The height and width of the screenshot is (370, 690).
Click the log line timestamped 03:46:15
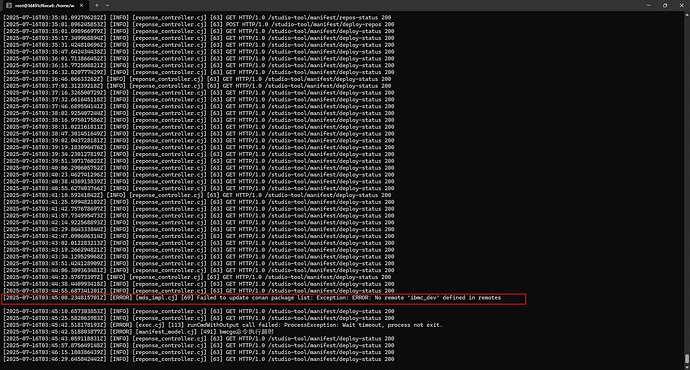(198, 352)
